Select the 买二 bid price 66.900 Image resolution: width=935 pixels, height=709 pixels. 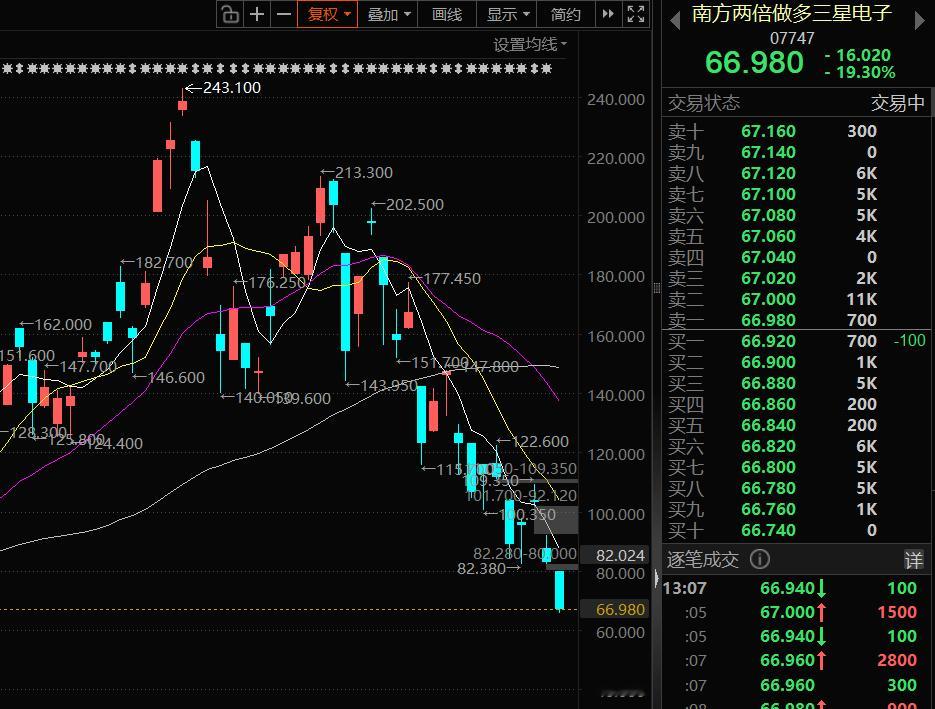coord(768,362)
